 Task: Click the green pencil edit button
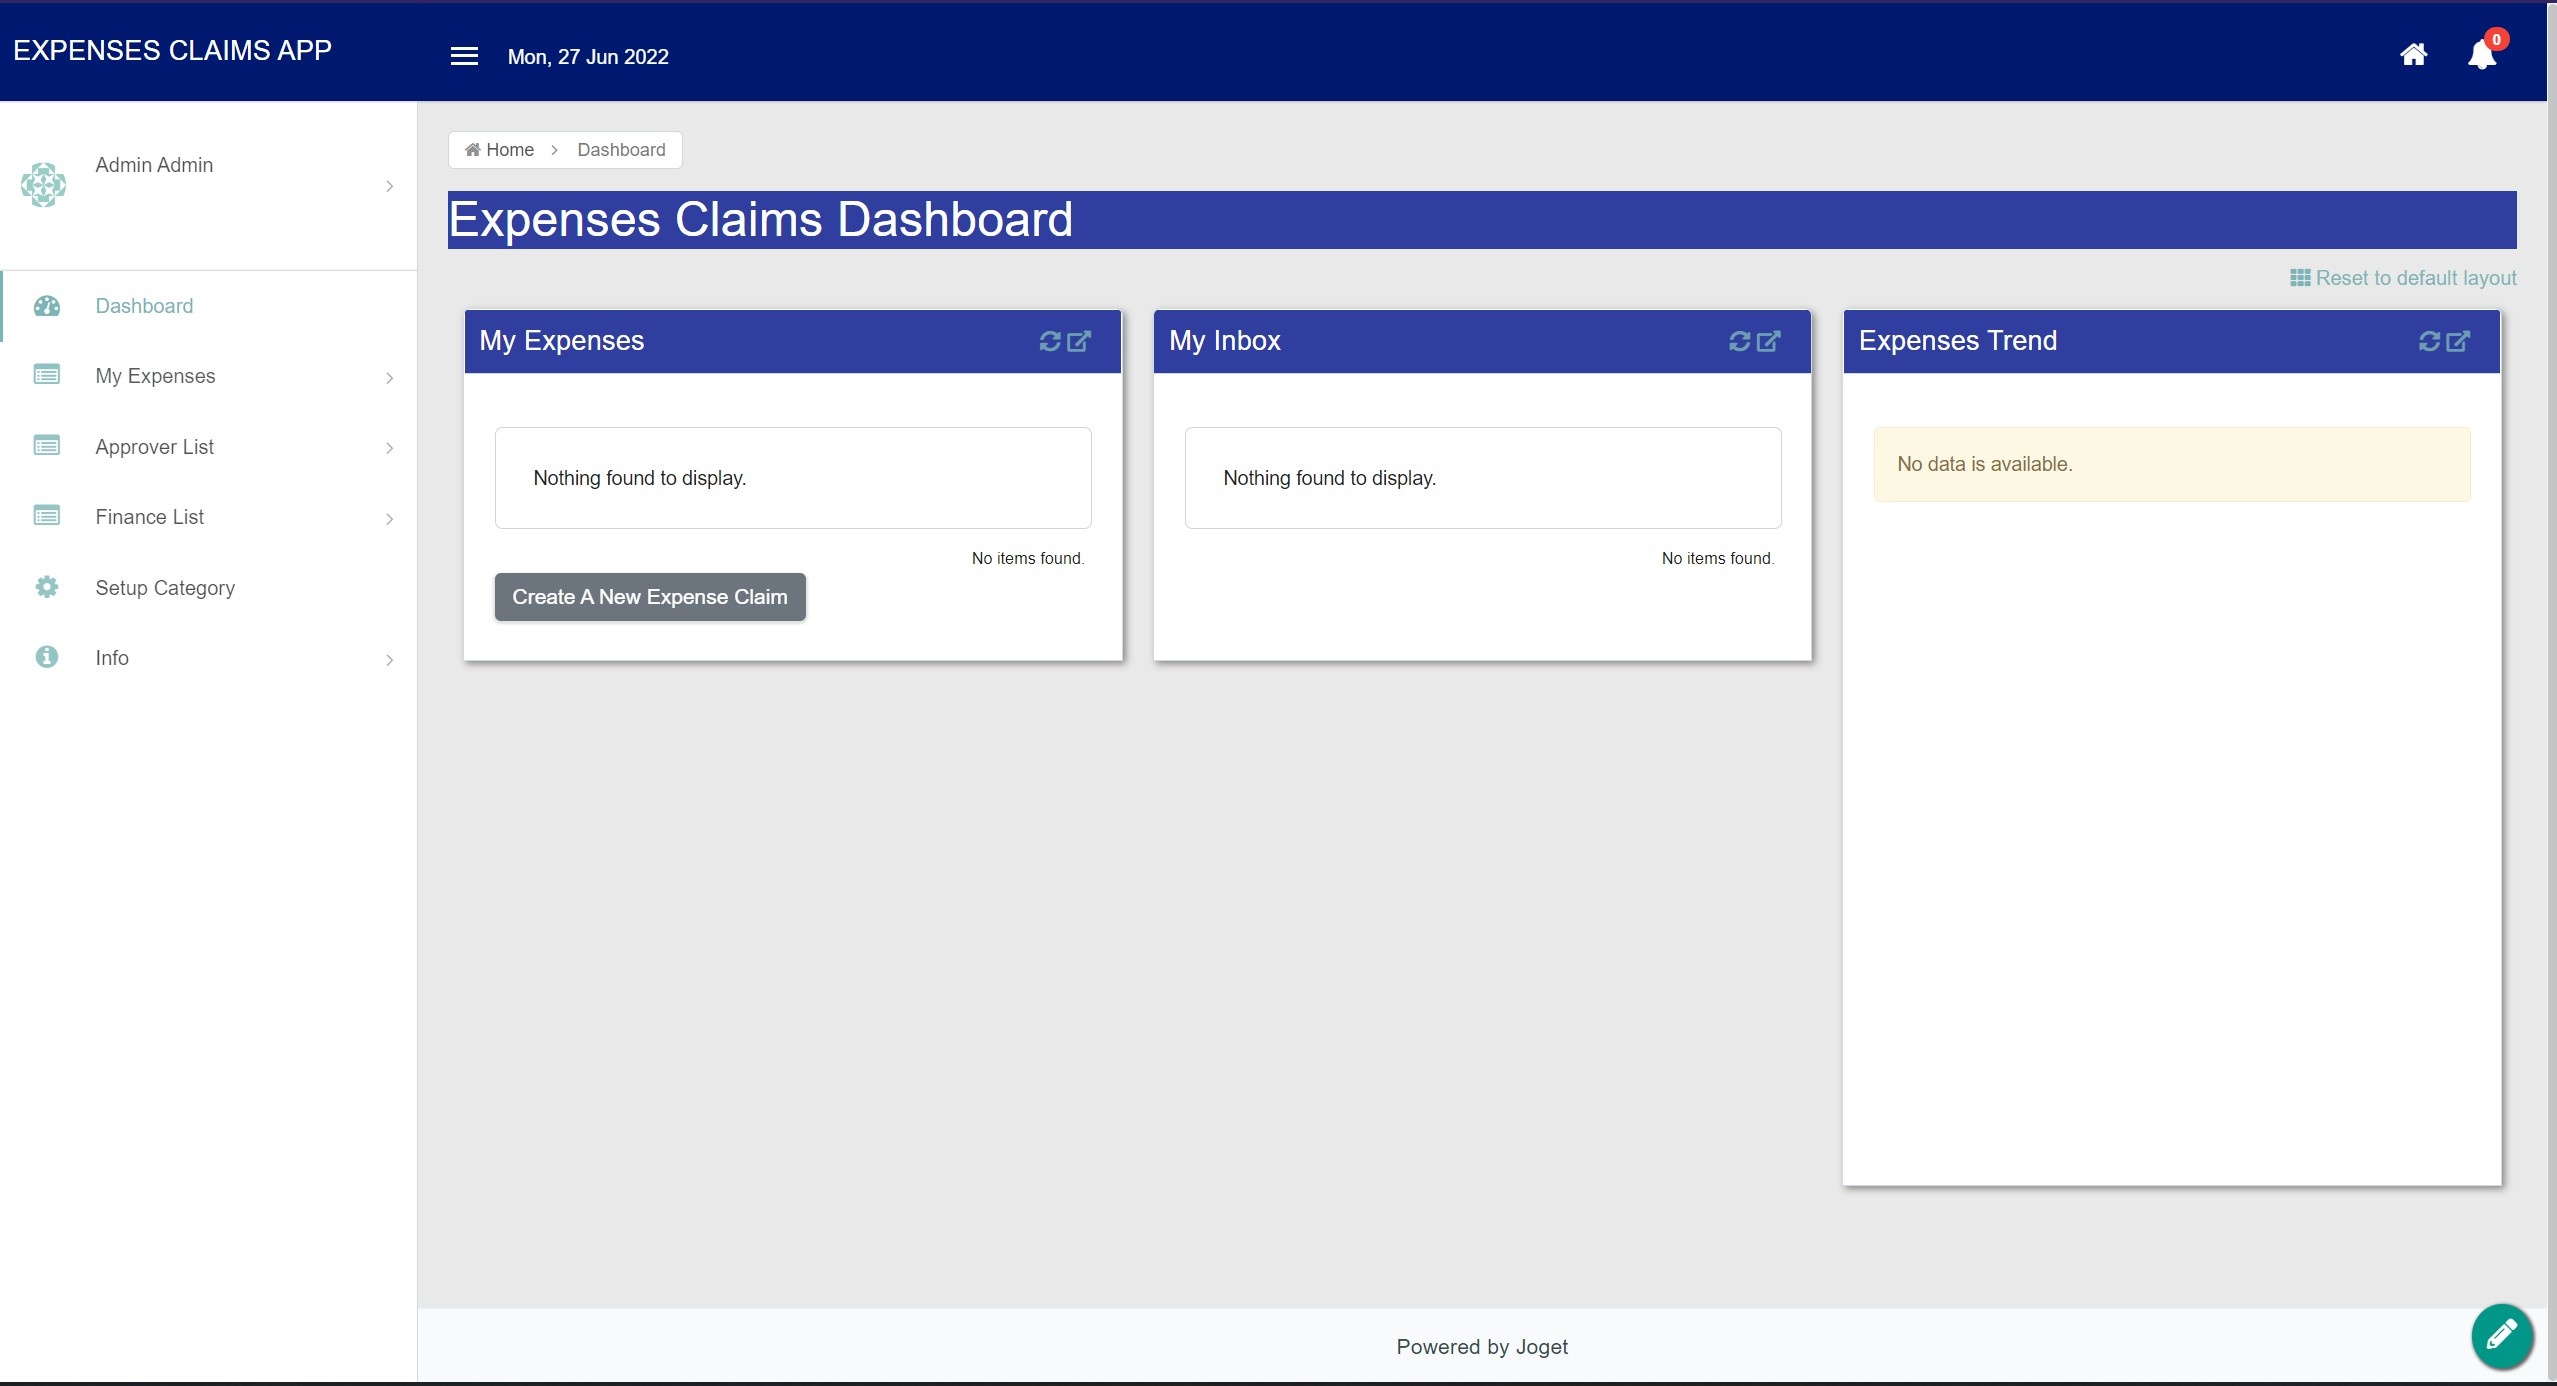(2501, 1335)
